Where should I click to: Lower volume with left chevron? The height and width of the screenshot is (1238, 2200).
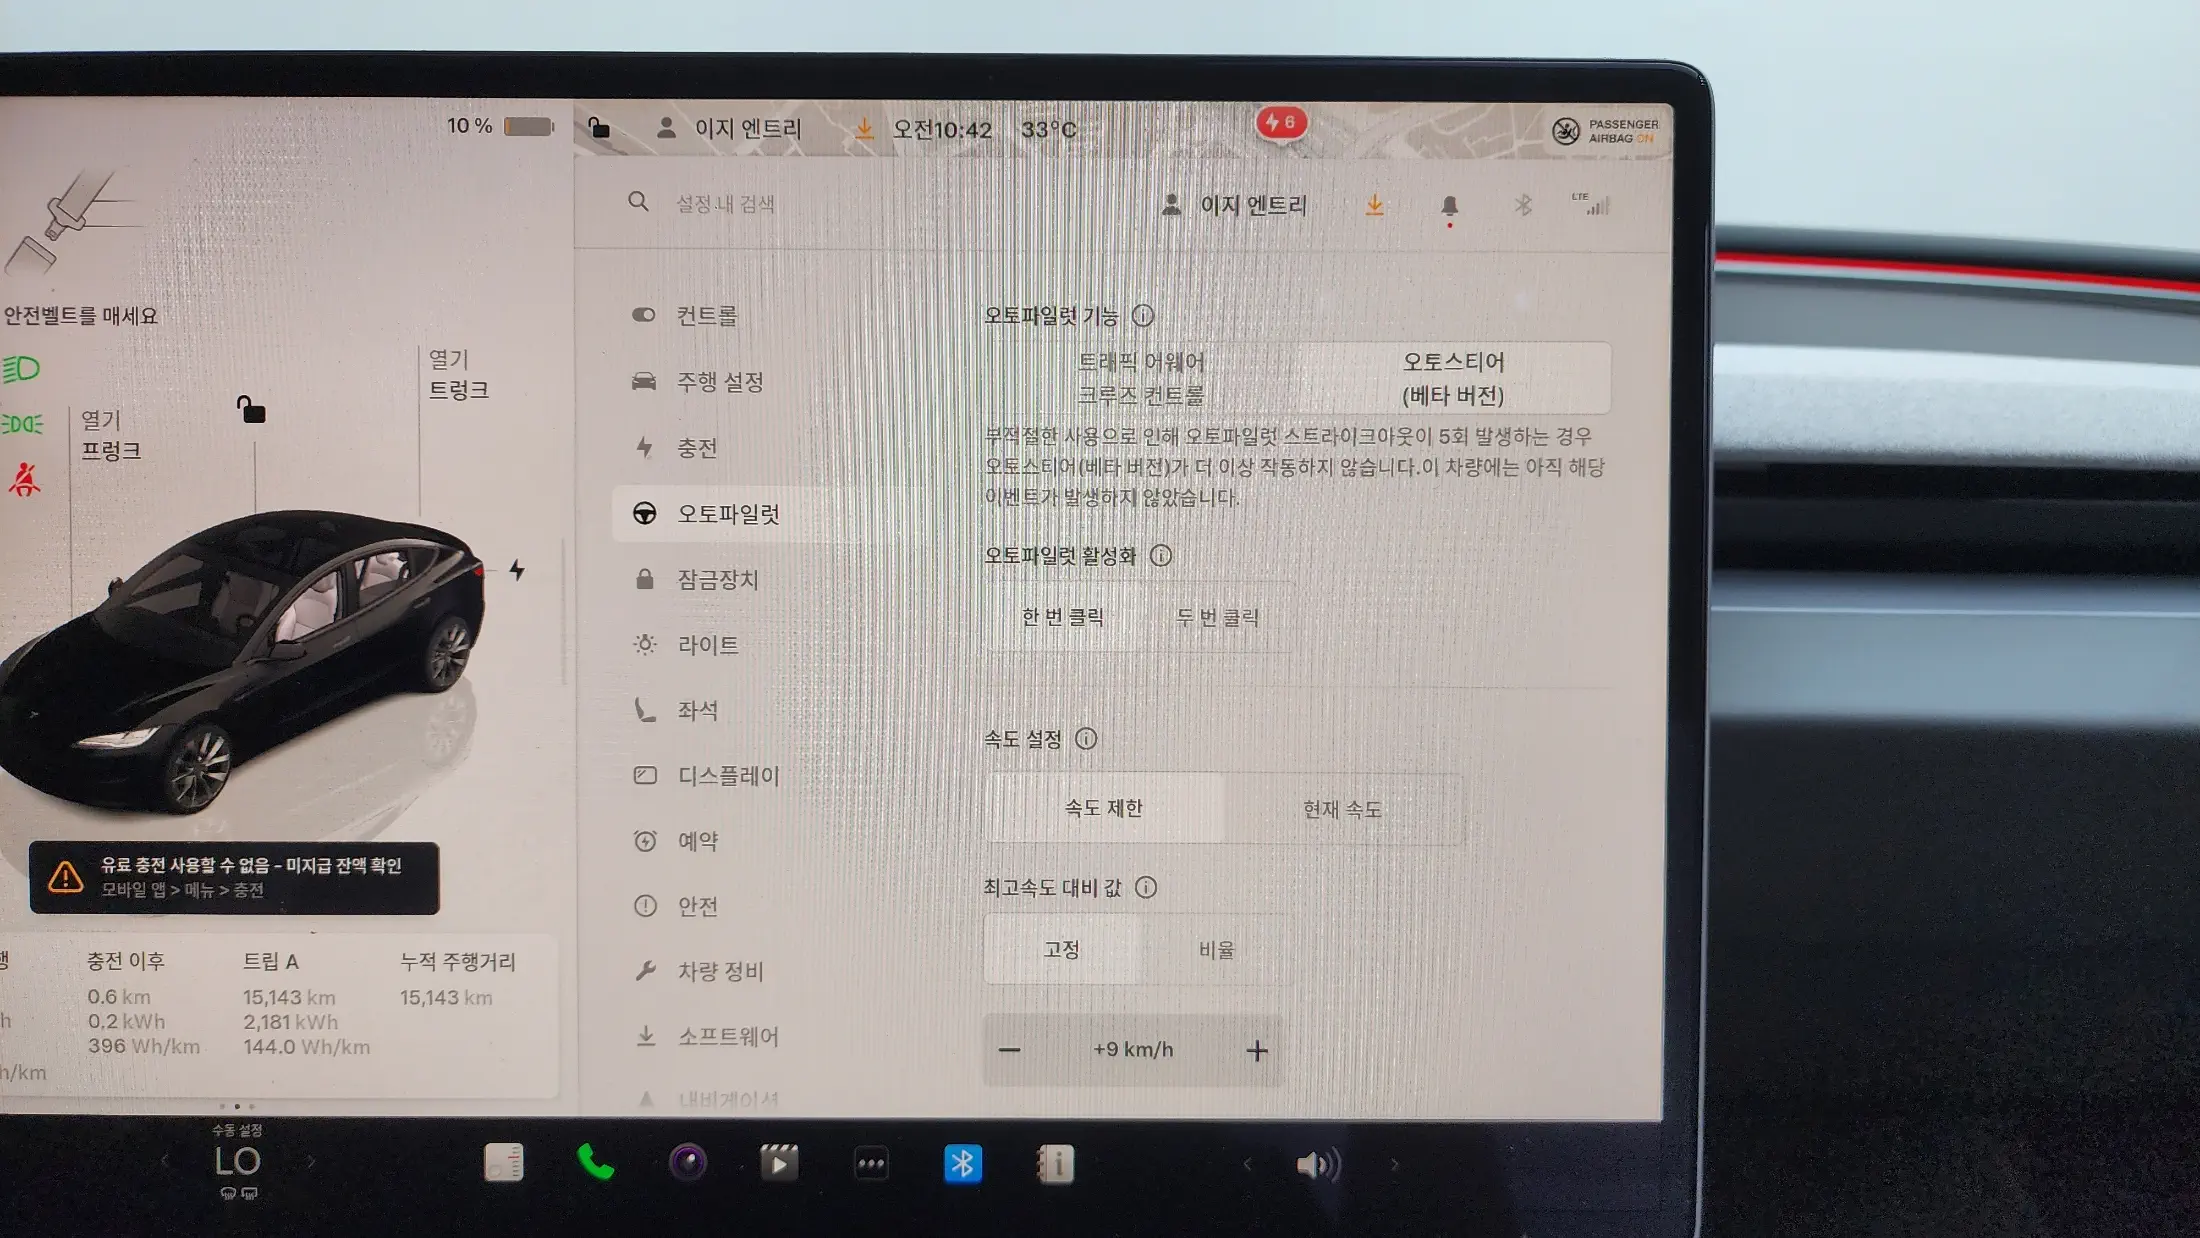pyautogui.click(x=1246, y=1164)
